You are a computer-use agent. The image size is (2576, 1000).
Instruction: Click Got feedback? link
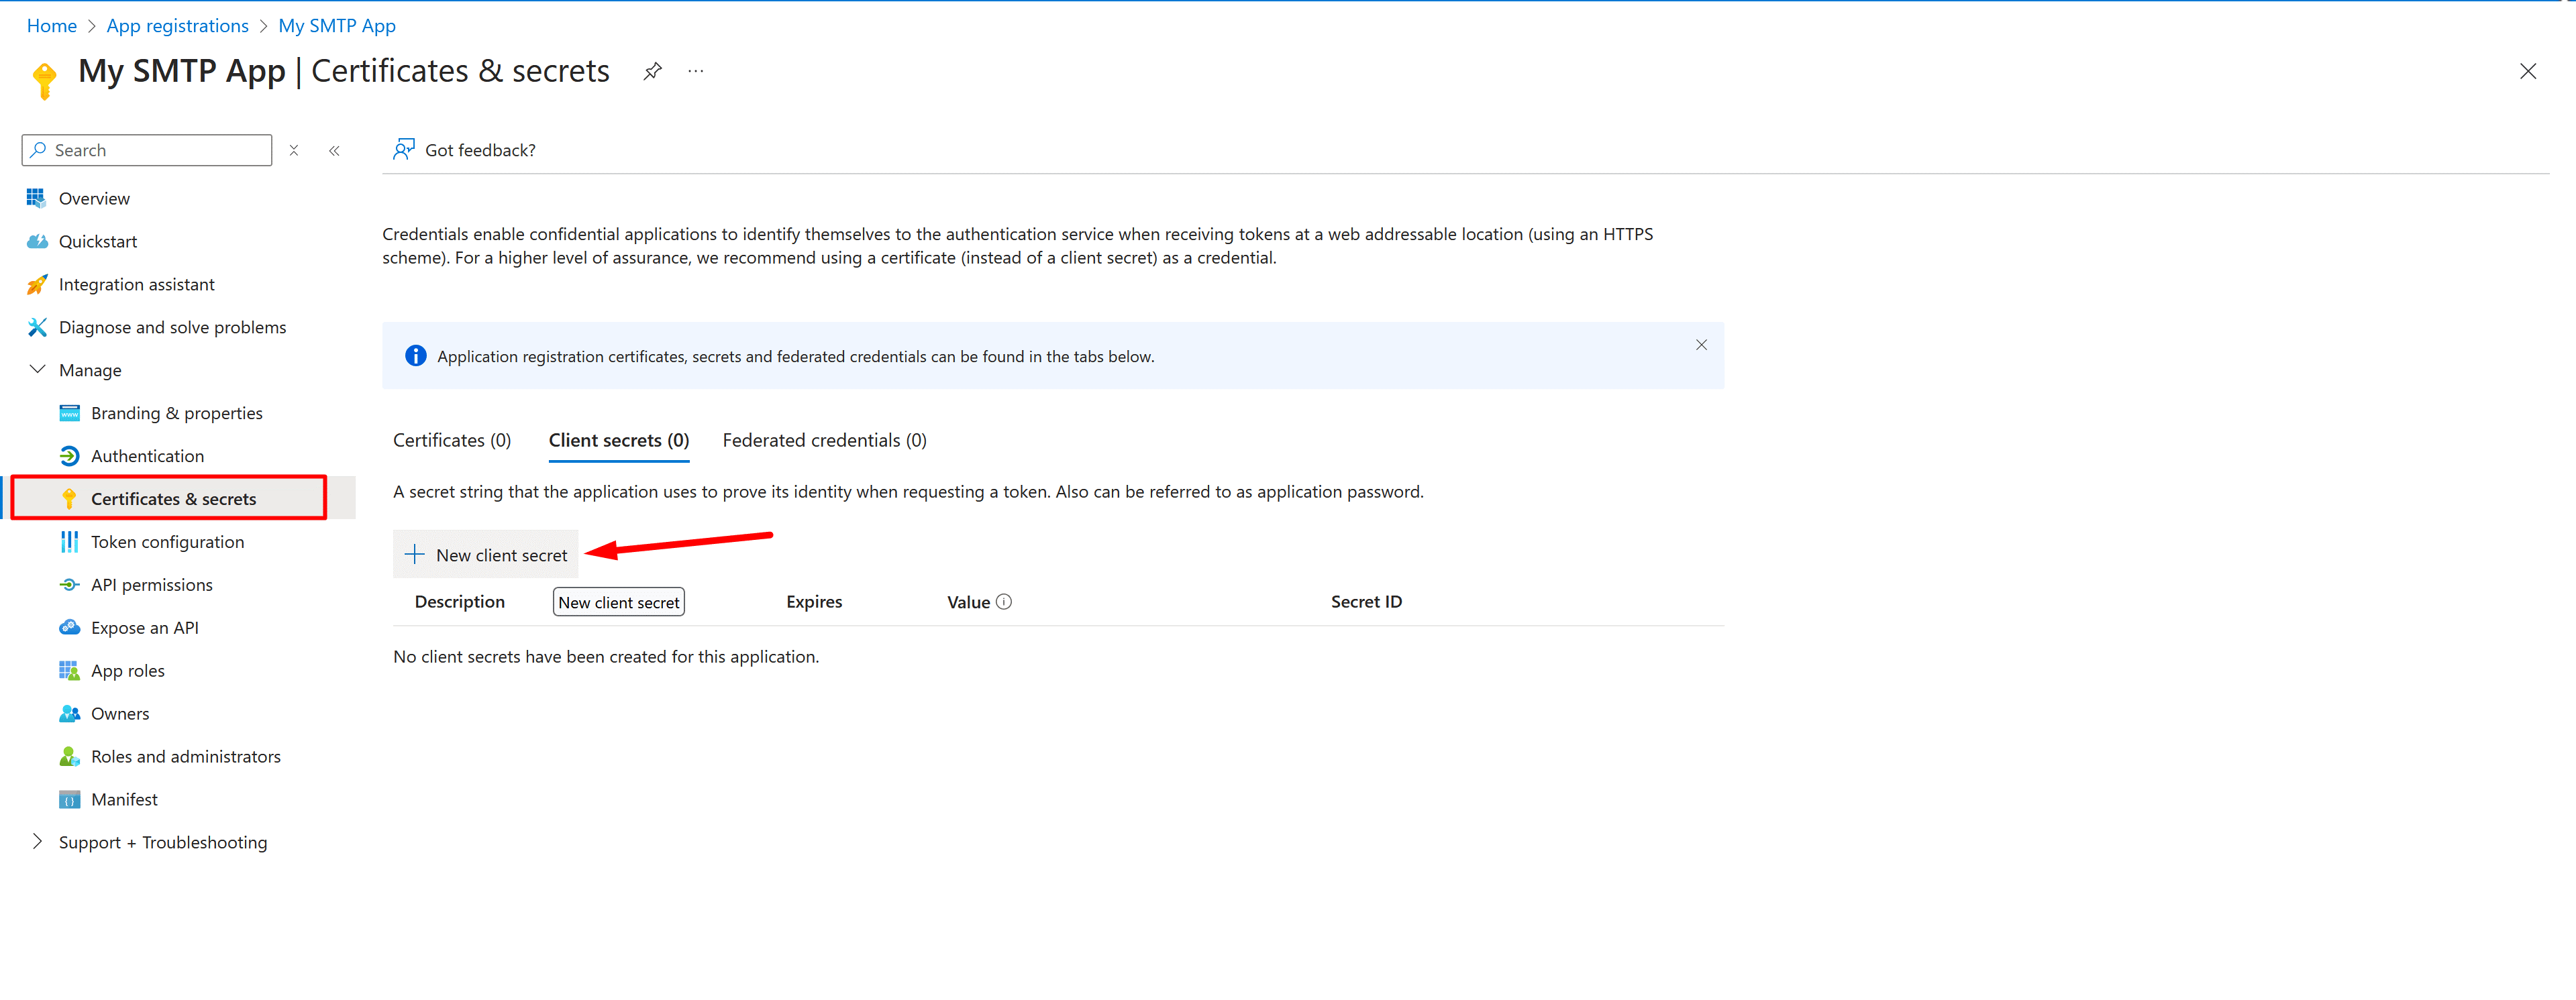[x=480, y=150]
